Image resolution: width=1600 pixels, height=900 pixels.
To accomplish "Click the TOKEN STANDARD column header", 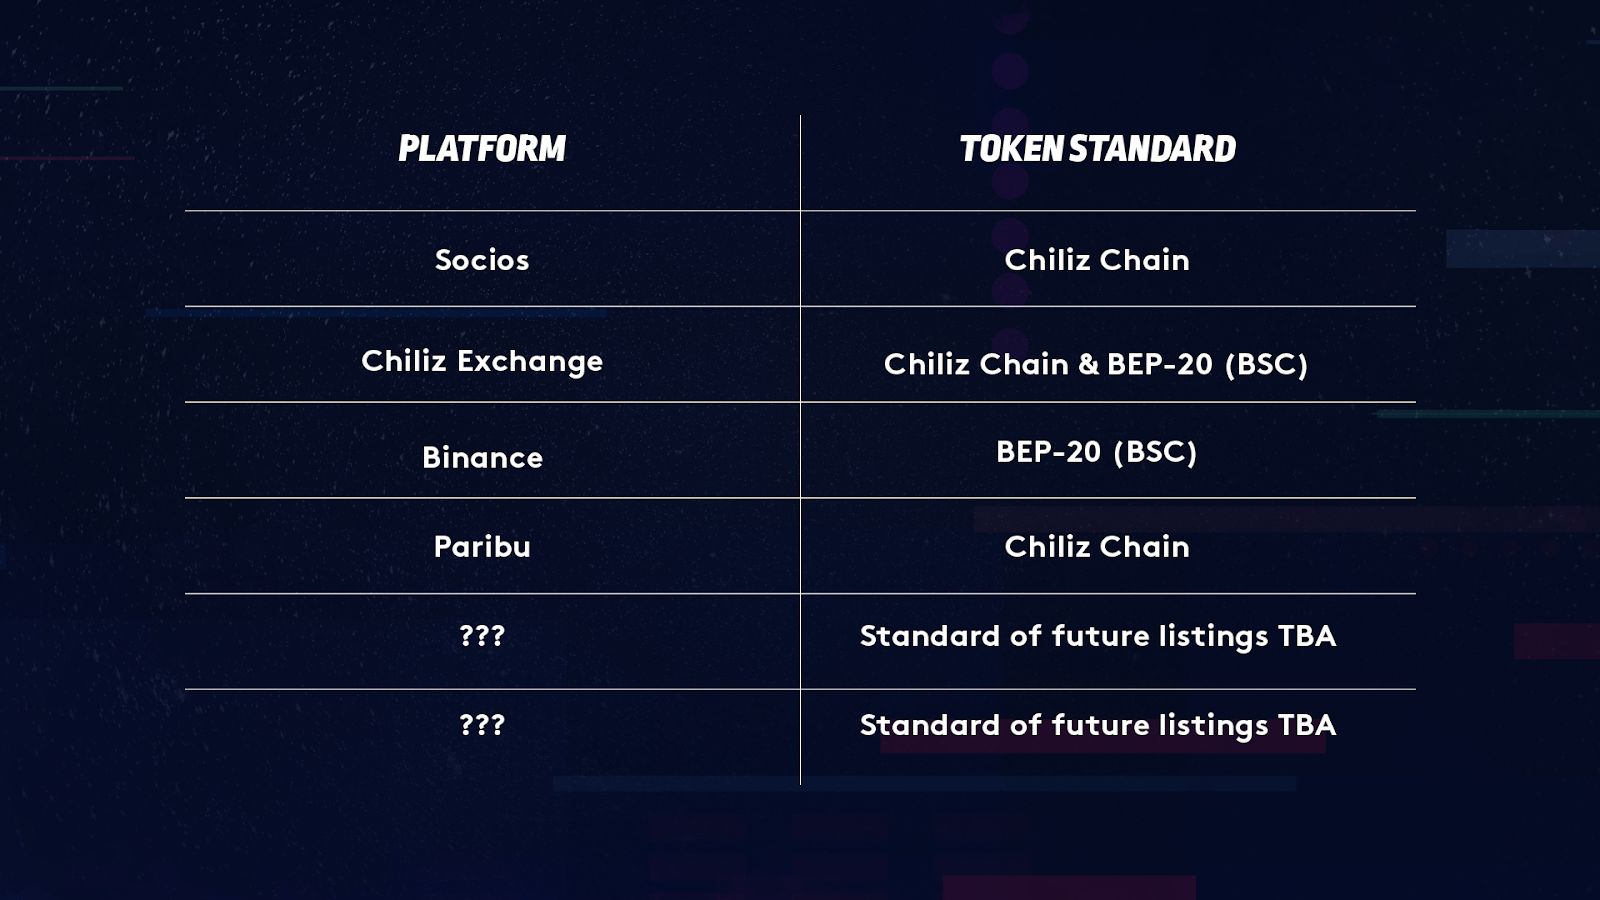I will [x=1098, y=149].
